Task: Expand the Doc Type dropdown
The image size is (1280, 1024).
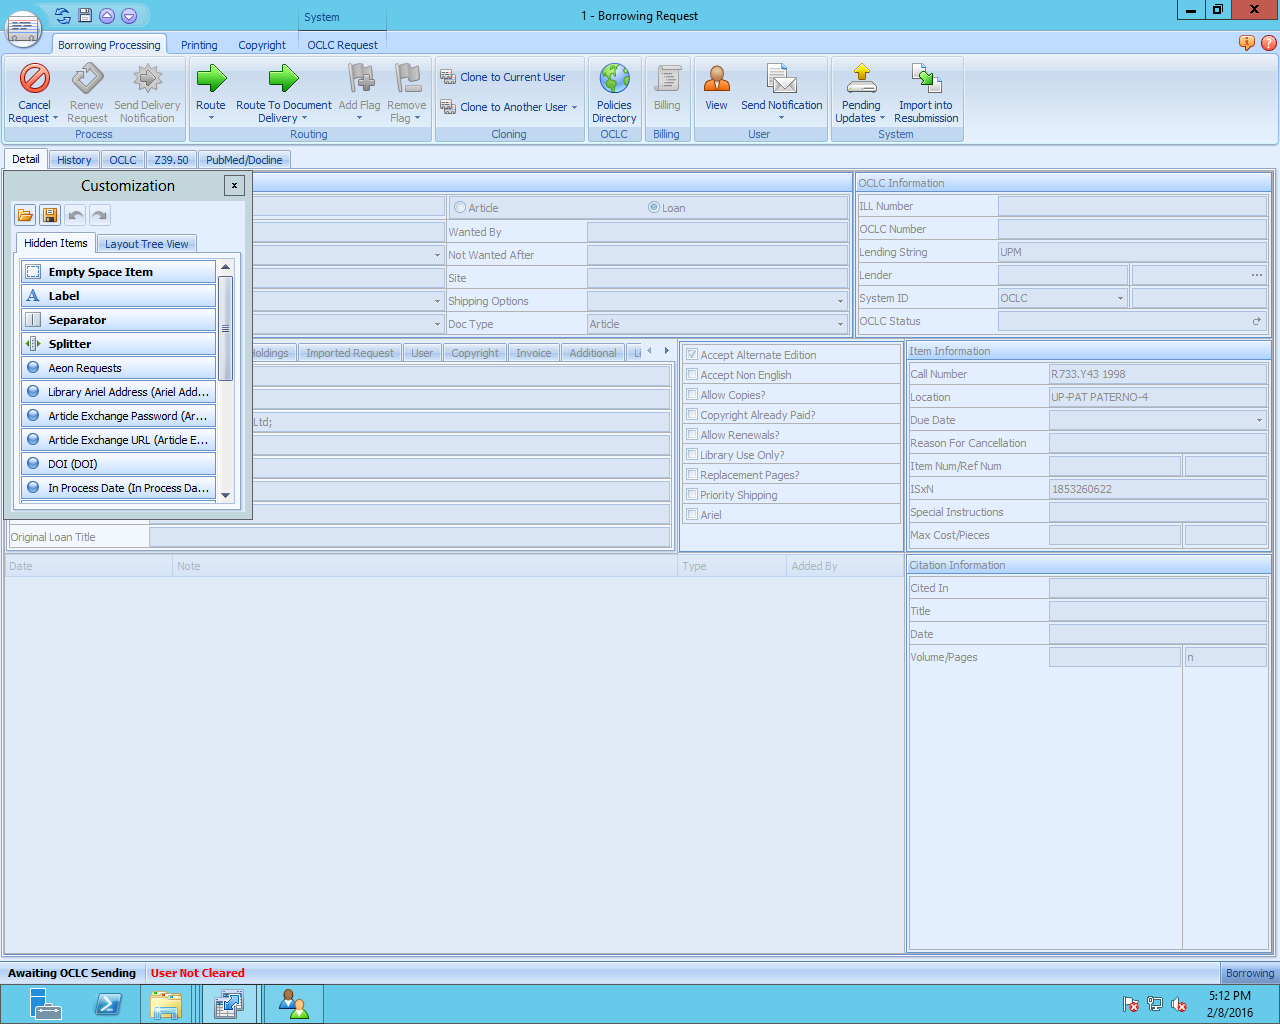Action: [x=840, y=324]
